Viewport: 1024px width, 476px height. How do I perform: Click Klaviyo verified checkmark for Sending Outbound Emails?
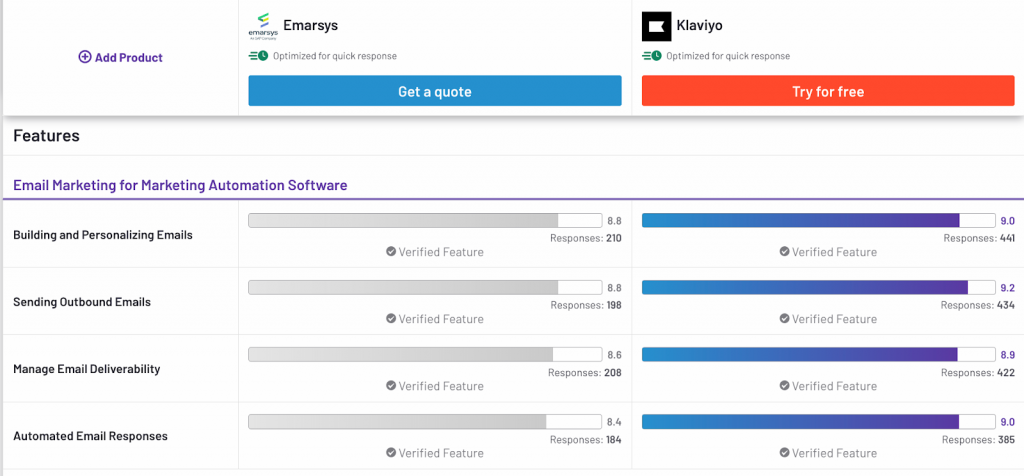(784, 319)
